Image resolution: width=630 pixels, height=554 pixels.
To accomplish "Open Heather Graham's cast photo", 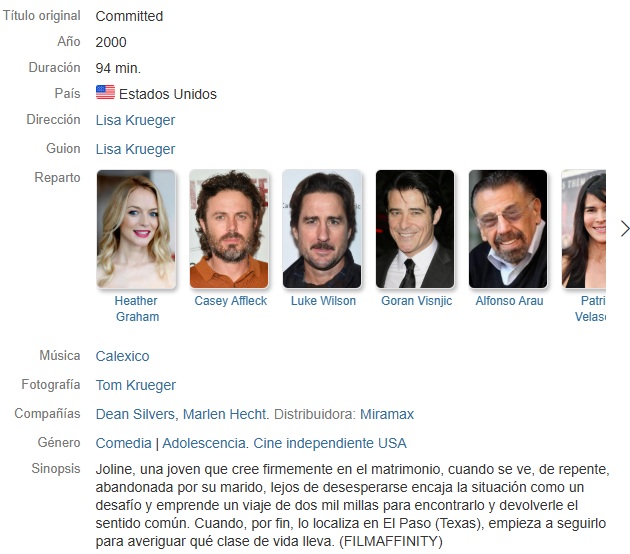I will coord(136,229).
